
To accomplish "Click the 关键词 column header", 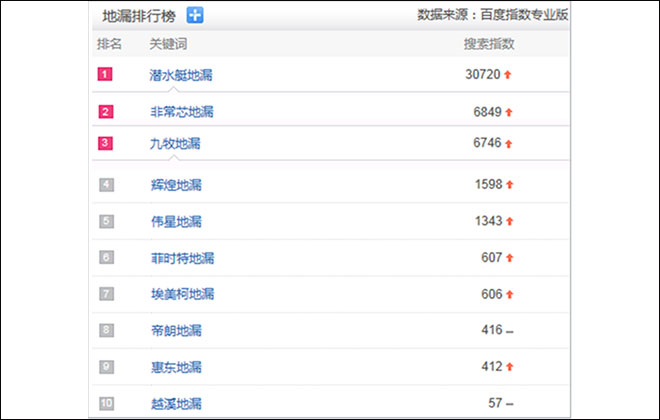I will click(x=168, y=44).
